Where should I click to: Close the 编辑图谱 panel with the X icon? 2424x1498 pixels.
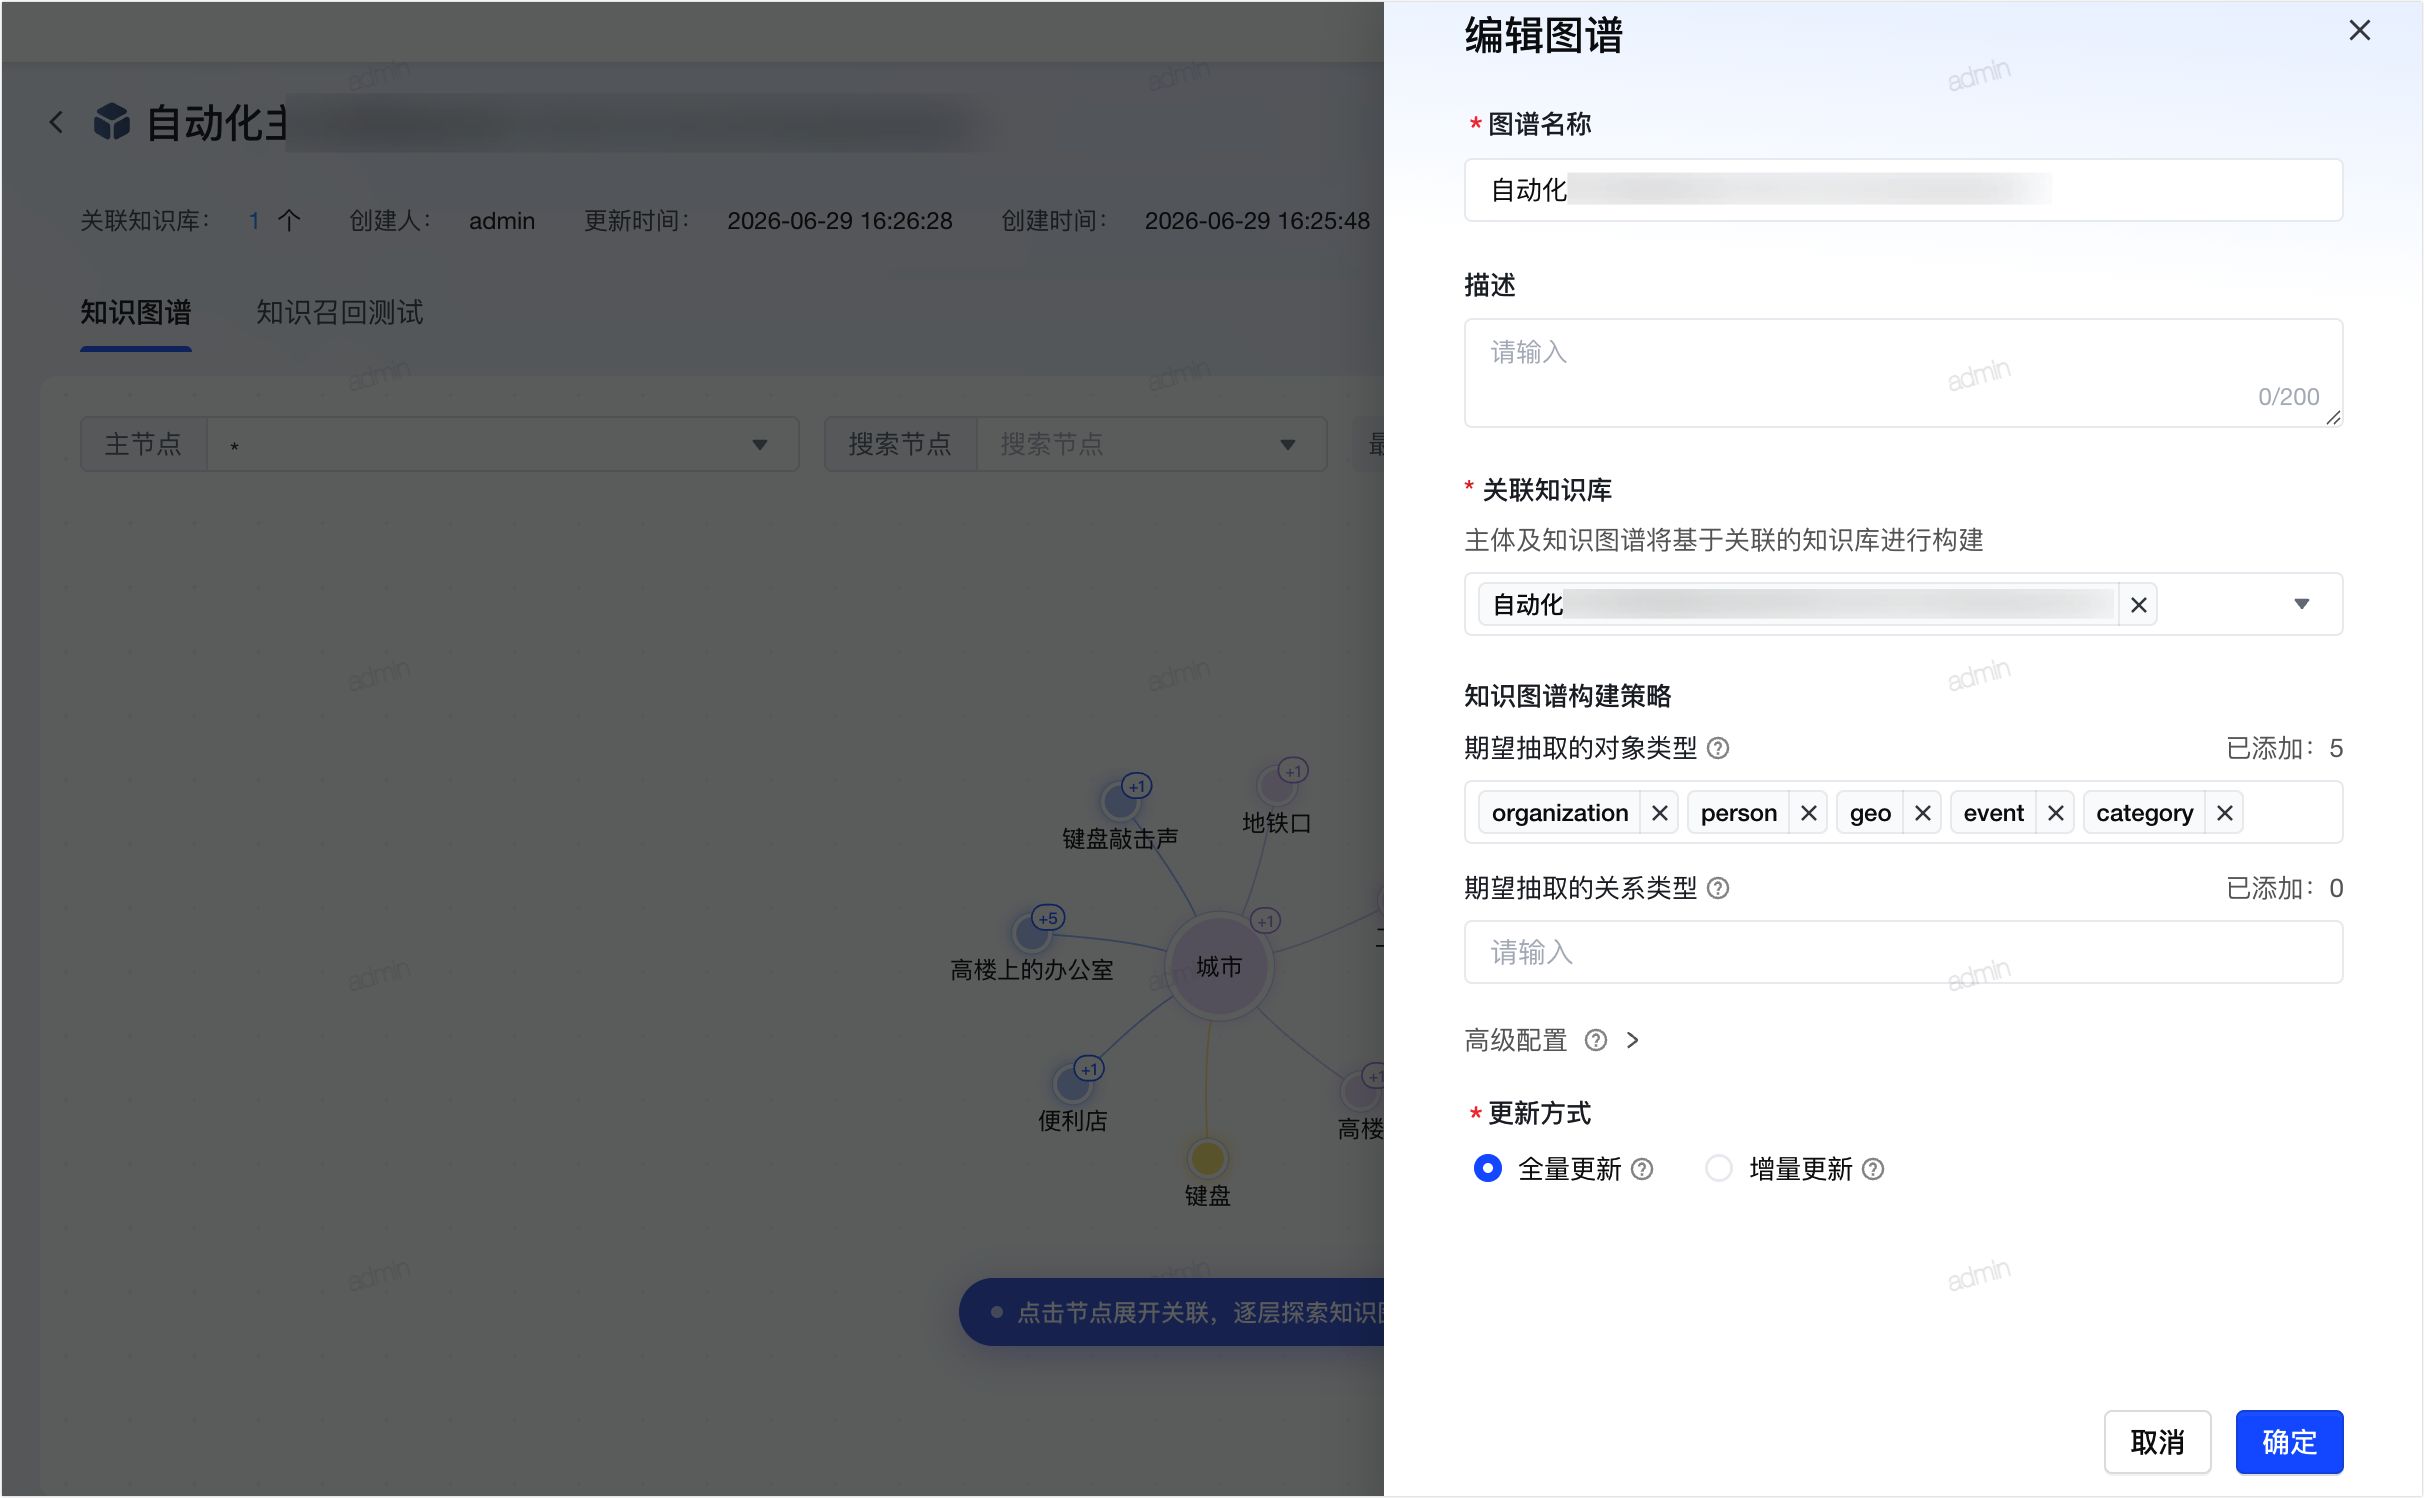point(2359,31)
